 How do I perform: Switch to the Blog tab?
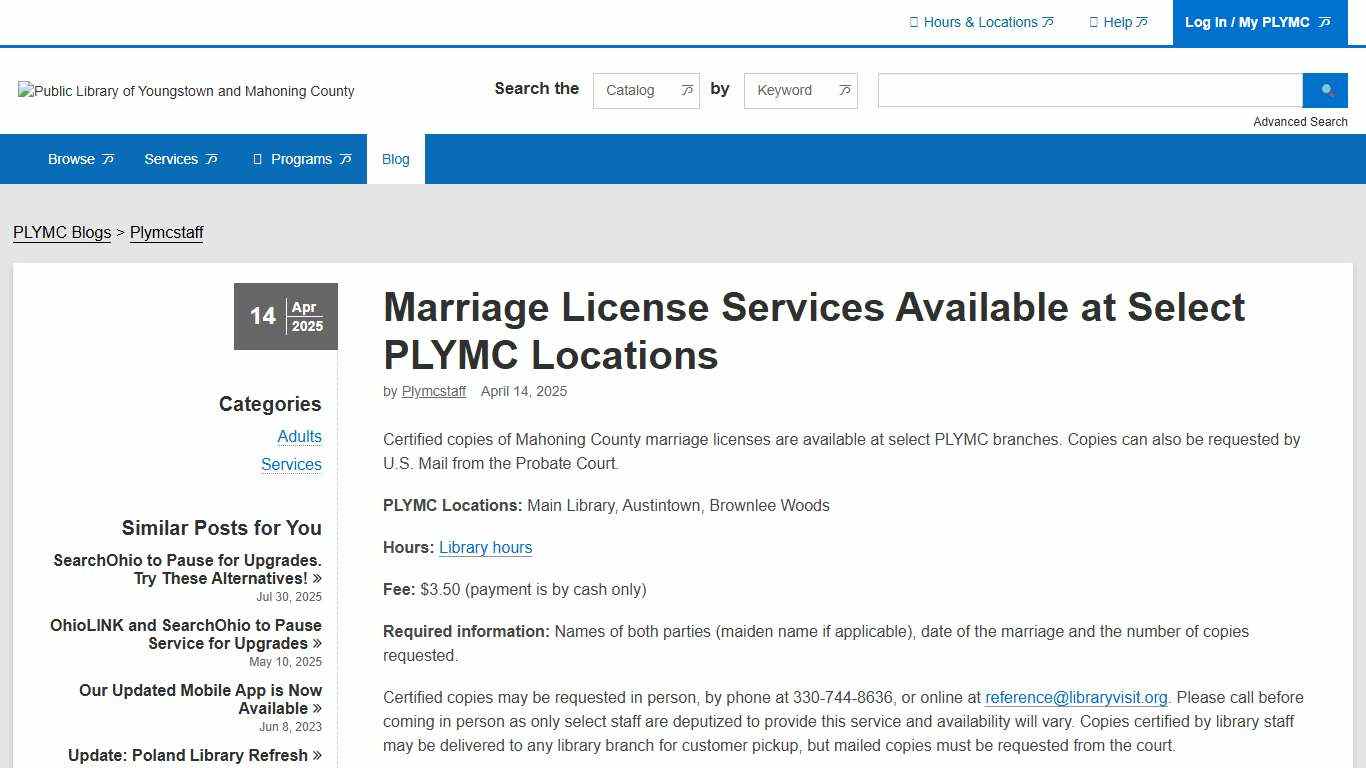pos(395,158)
